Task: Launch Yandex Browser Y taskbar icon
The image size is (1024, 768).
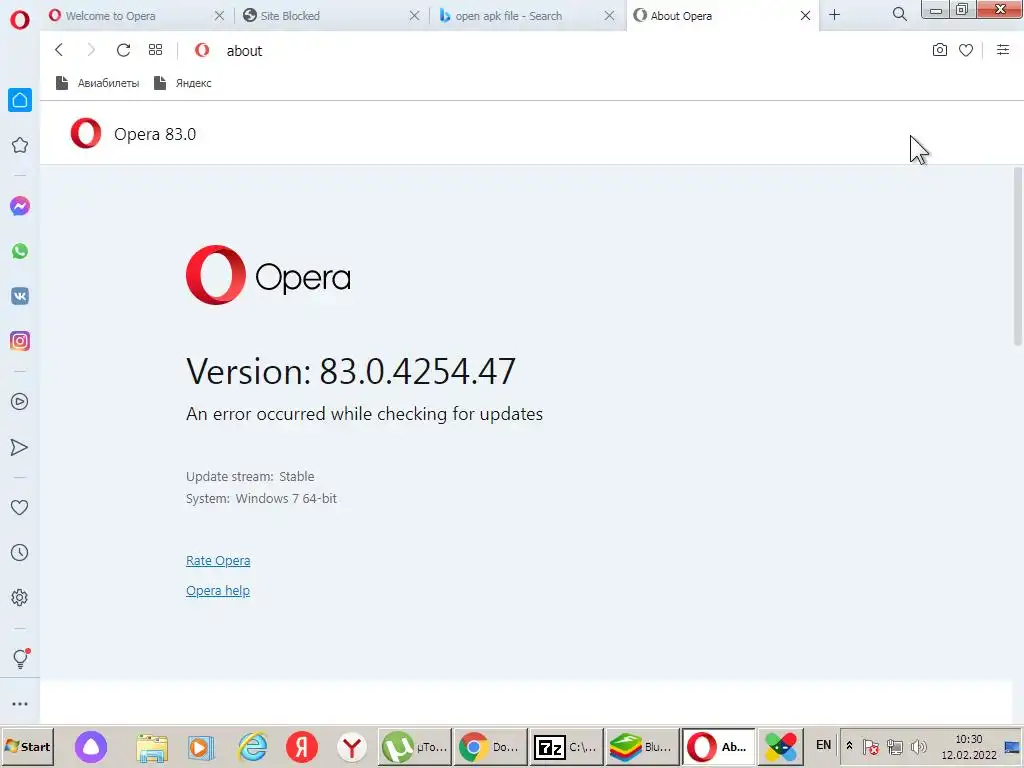Action: (352, 746)
